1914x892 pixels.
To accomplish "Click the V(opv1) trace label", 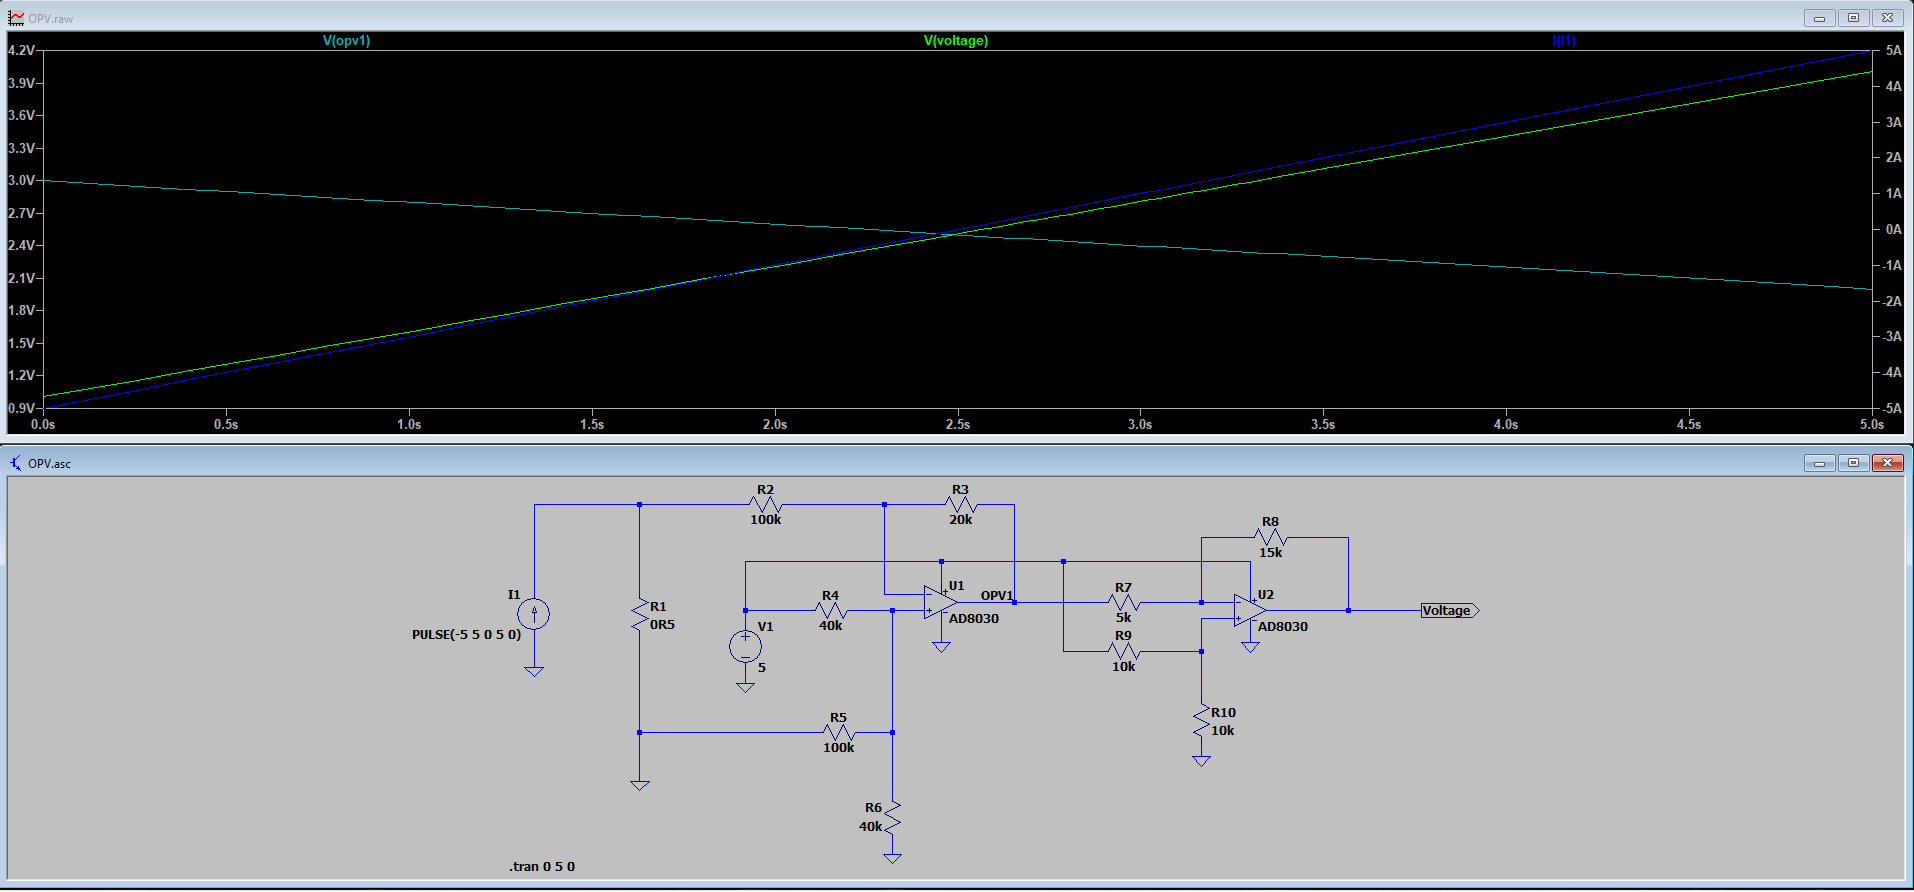I will (346, 41).
